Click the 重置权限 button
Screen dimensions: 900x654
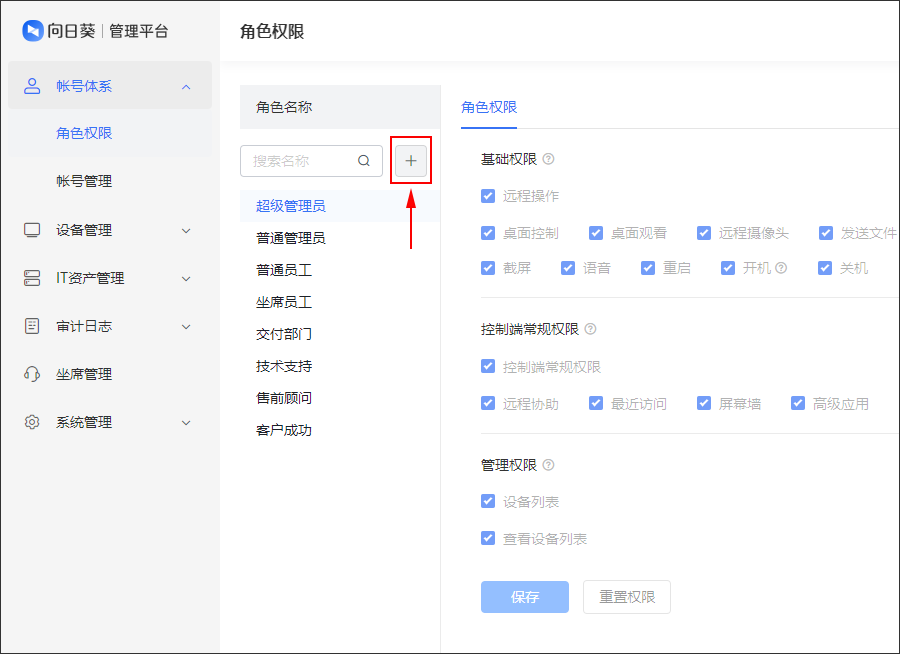[627, 597]
